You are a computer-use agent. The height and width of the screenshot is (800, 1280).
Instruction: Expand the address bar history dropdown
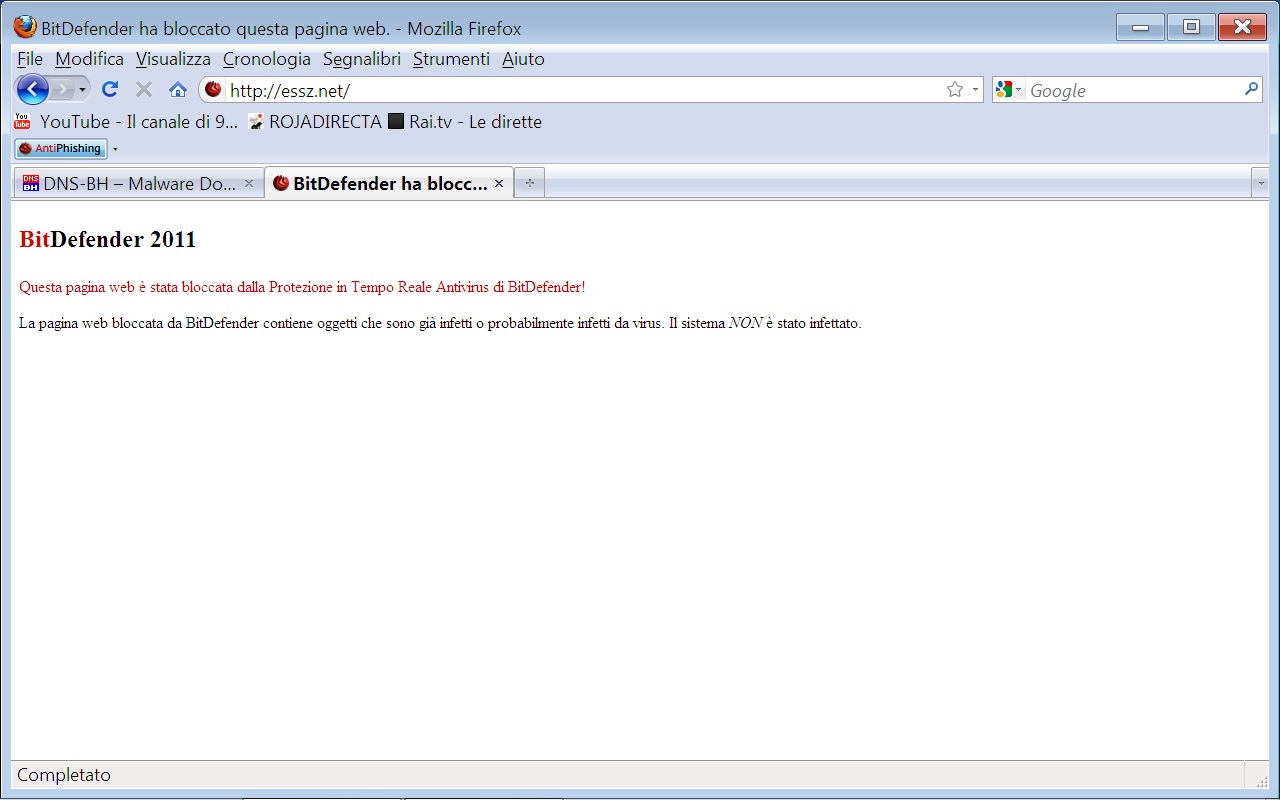click(x=975, y=90)
